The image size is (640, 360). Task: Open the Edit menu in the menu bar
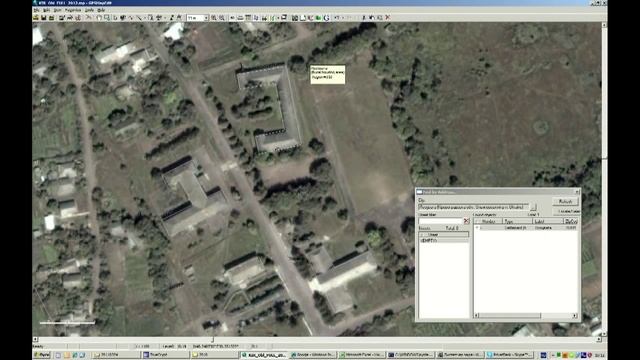point(47,10)
